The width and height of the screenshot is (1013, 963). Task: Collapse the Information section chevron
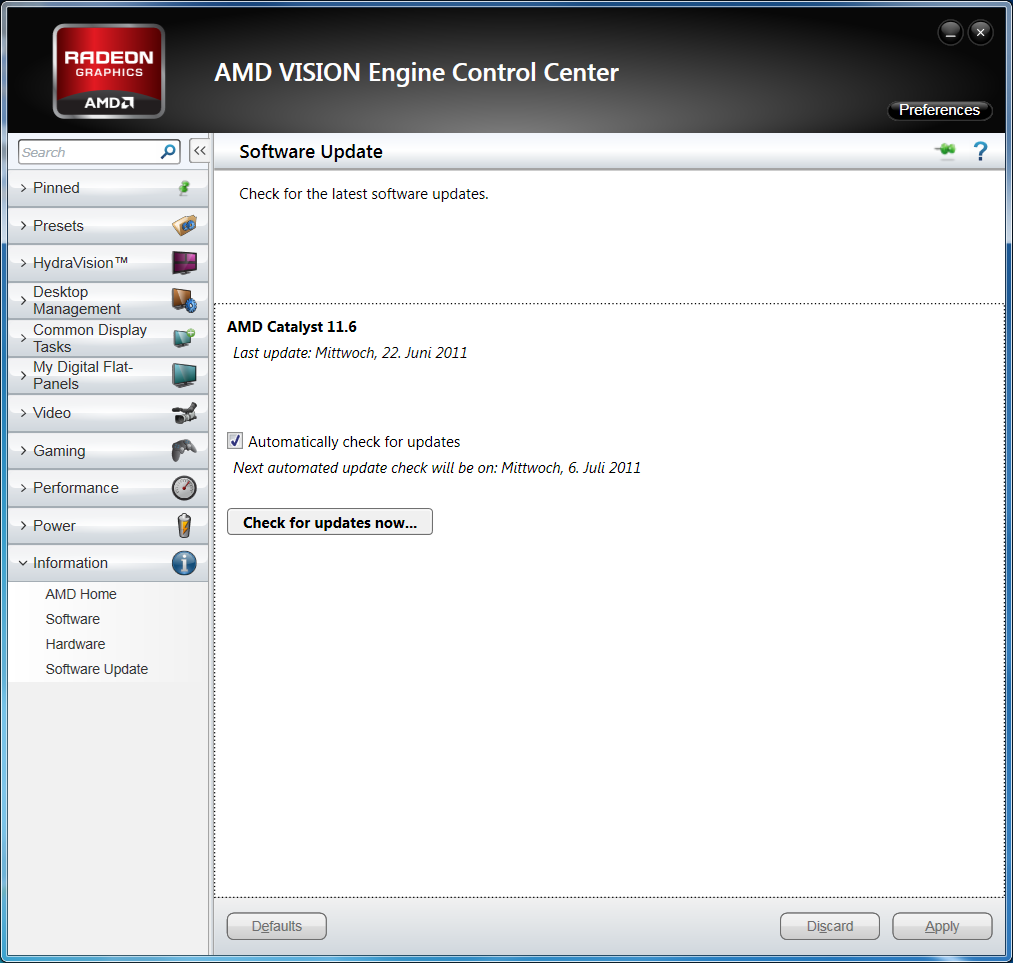click(x=23, y=563)
